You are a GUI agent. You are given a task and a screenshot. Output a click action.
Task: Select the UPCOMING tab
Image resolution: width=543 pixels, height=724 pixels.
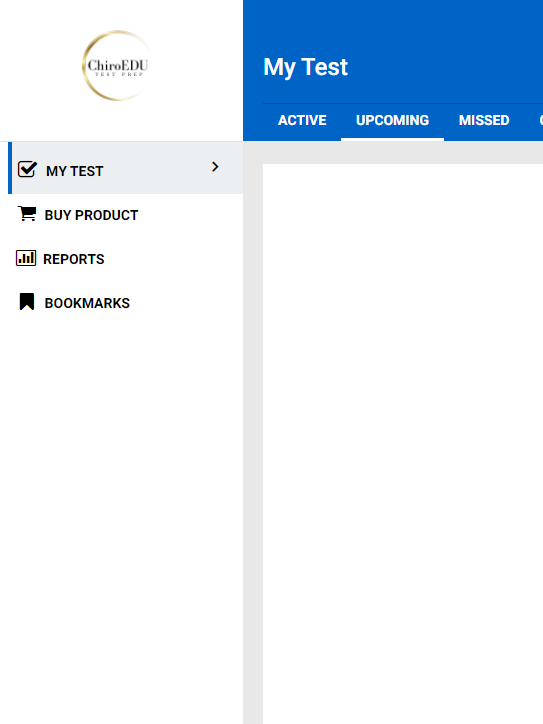click(x=392, y=121)
